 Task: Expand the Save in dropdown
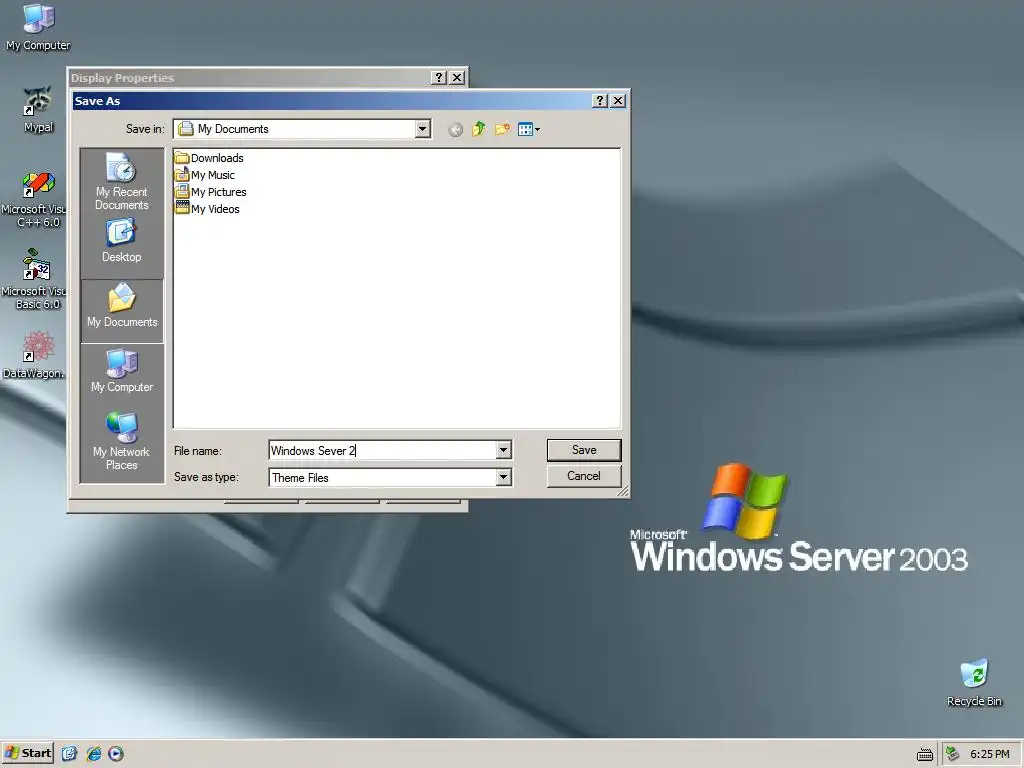coord(423,129)
